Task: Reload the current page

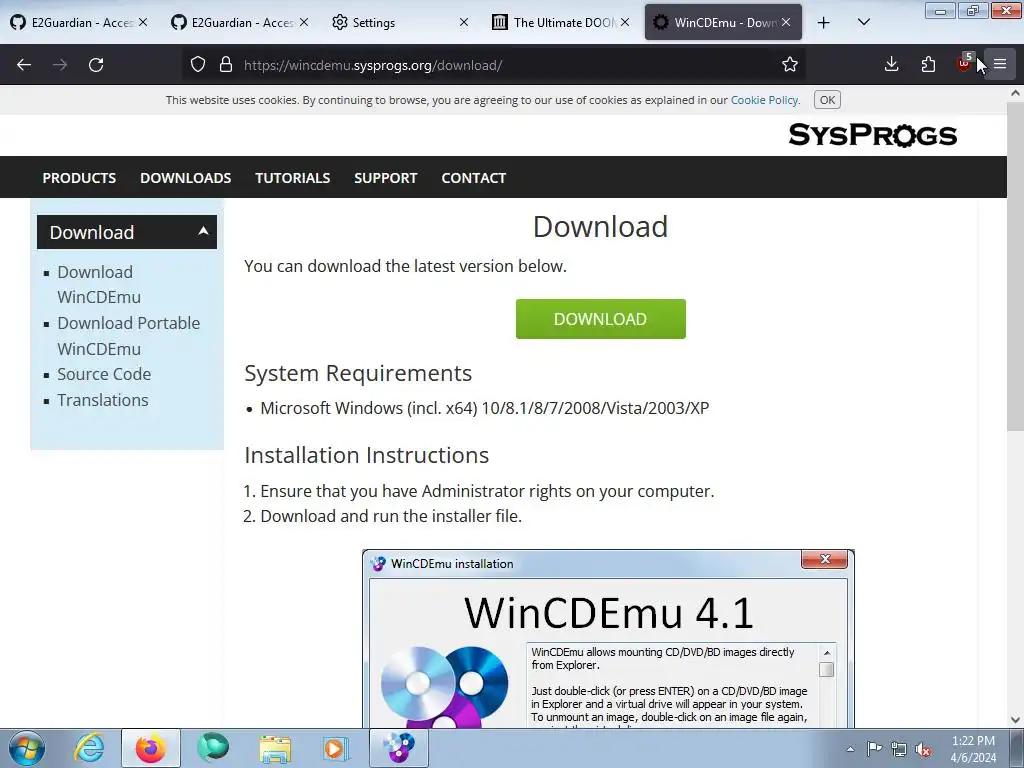Action: click(x=96, y=65)
